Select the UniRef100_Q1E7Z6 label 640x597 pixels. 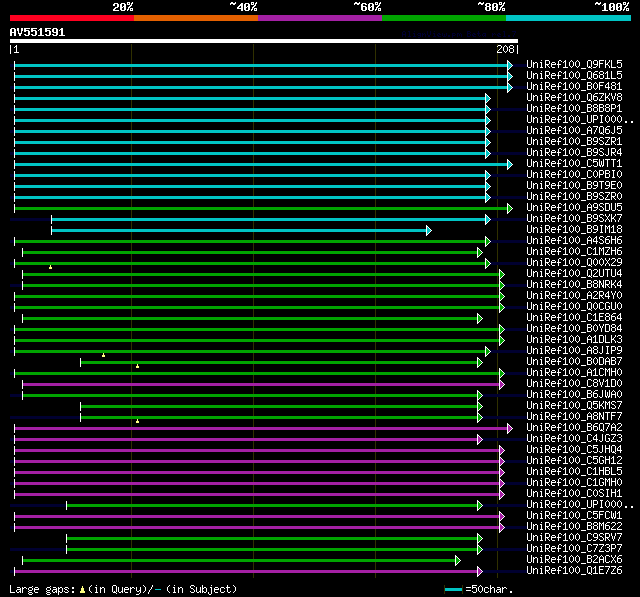click(x=574, y=571)
